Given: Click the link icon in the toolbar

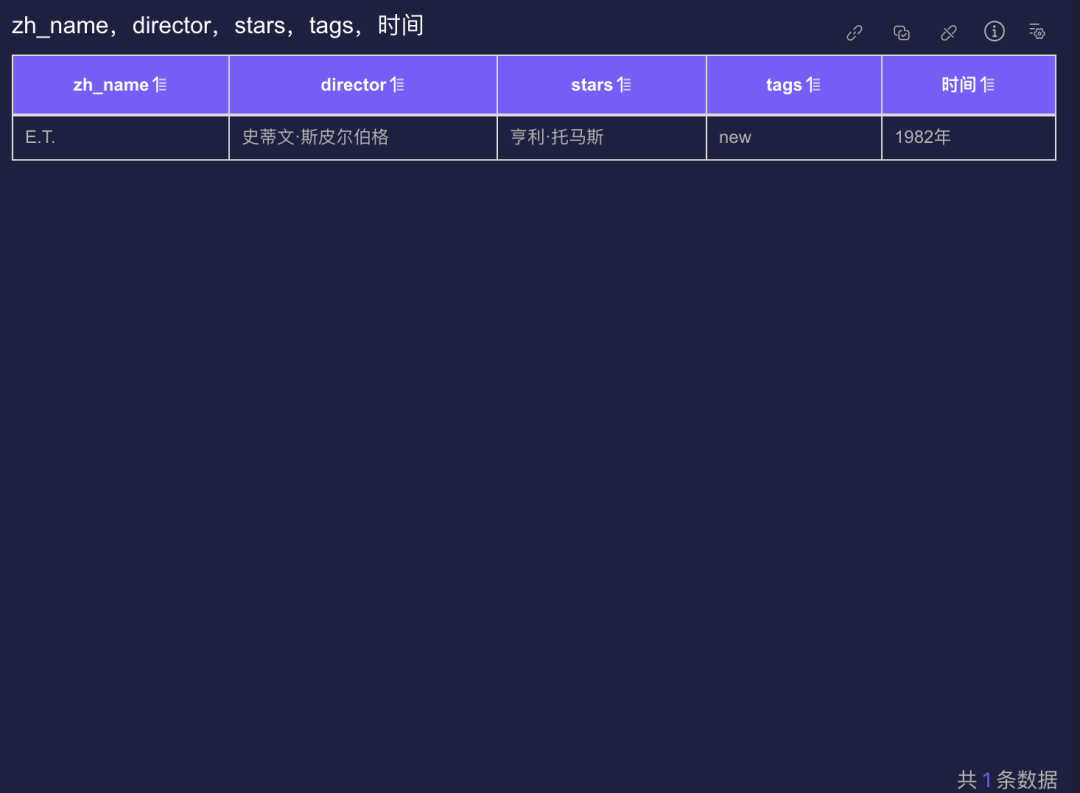Looking at the screenshot, I should [854, 32].
